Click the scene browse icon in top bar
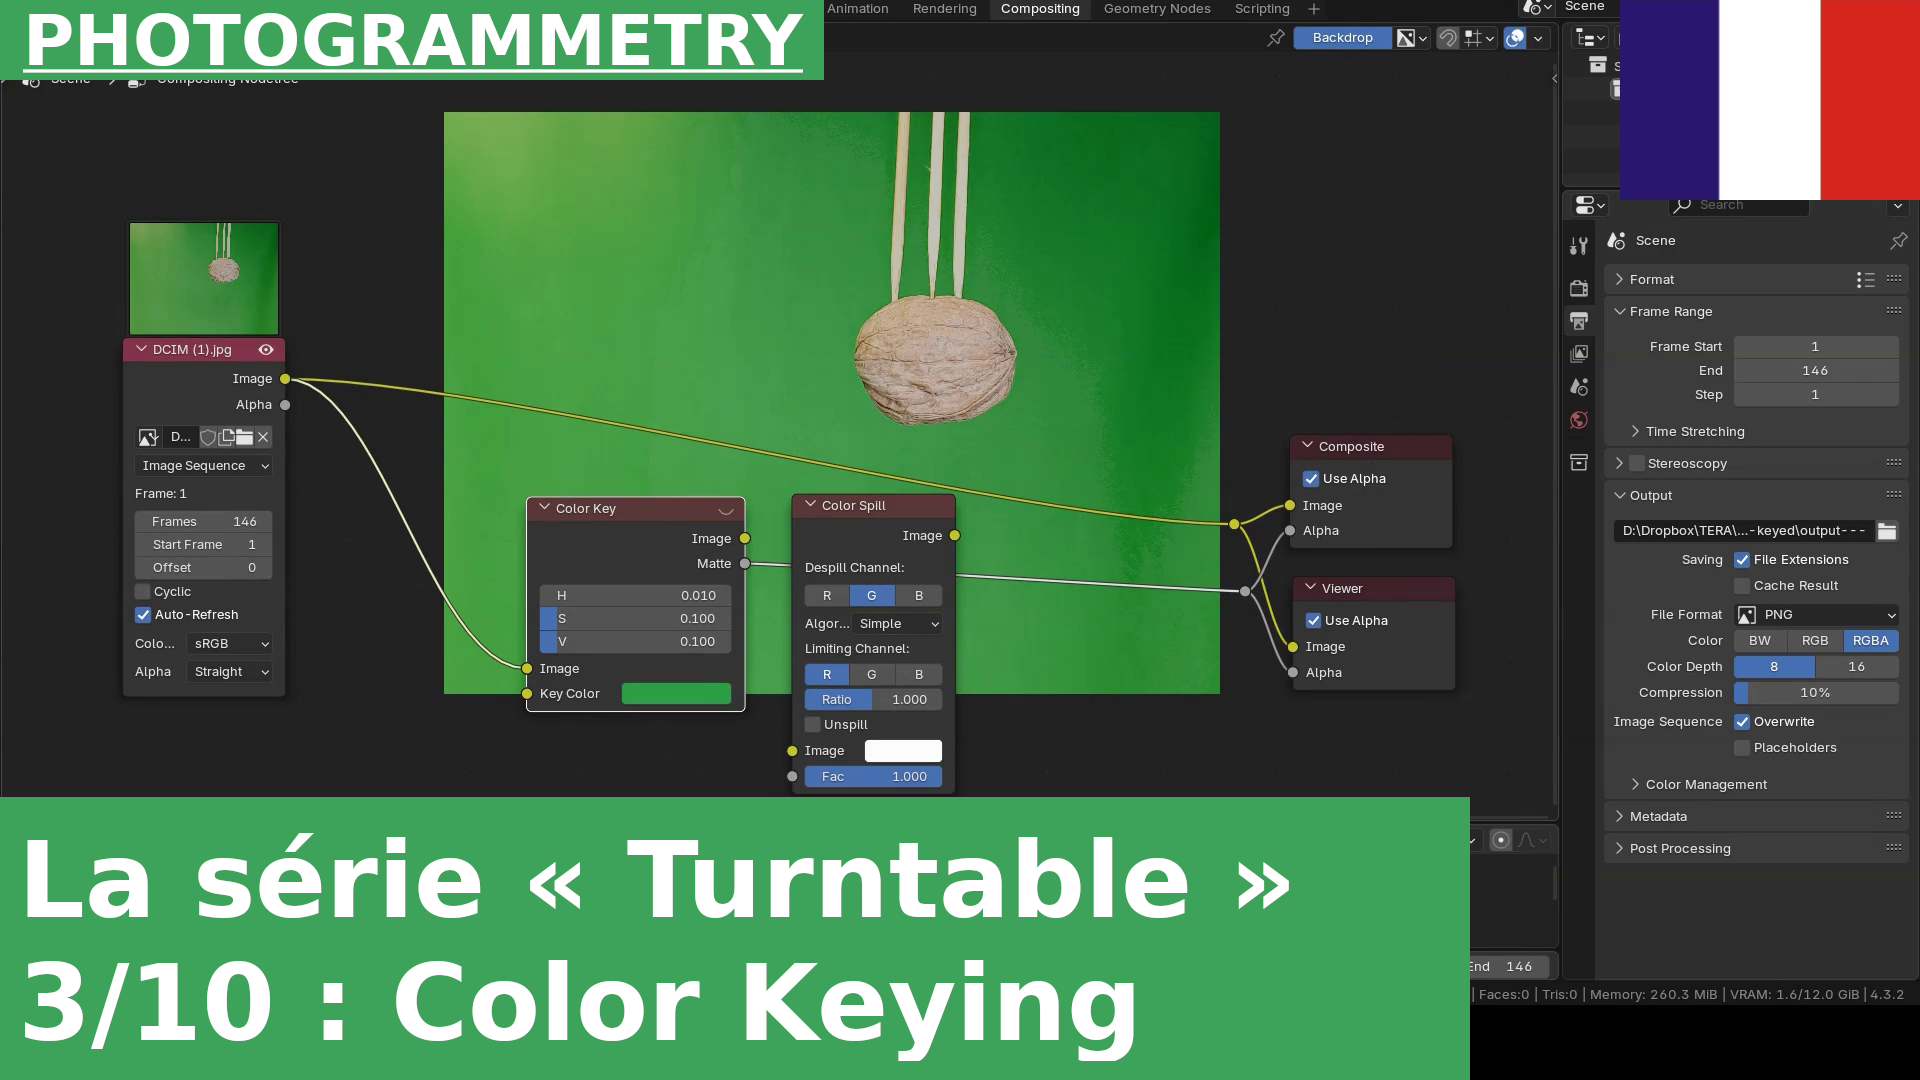 (x=1537, y=8)
